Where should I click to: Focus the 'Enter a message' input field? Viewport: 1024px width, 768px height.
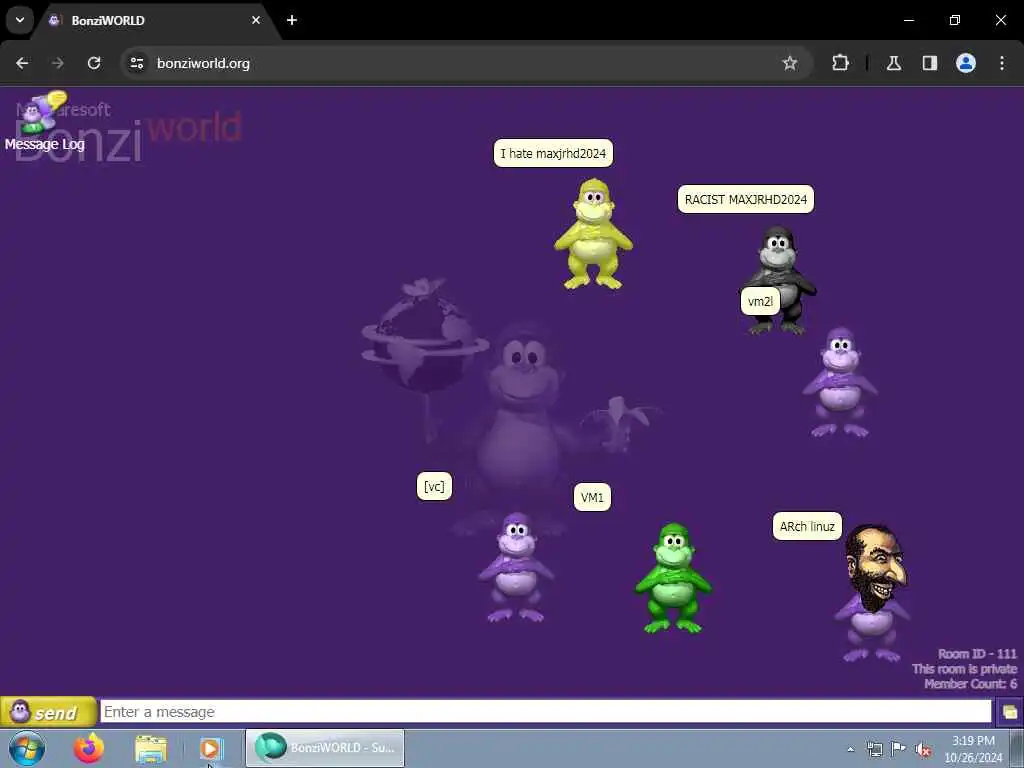click(546, 712)
